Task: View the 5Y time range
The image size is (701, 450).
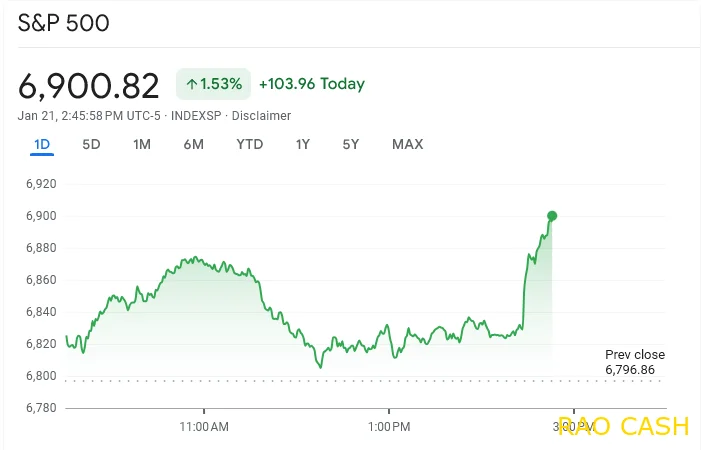Action: click(x=350, y=144)
